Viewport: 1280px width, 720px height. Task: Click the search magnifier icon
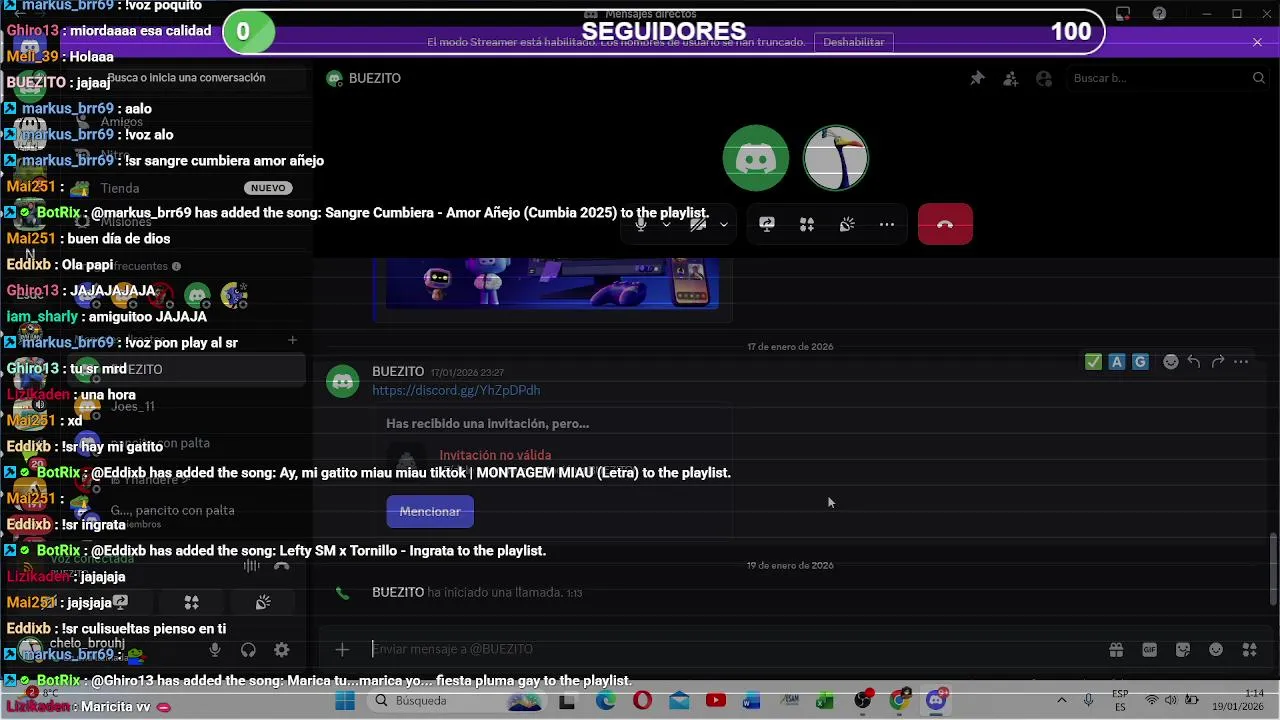coord(1259,78)
